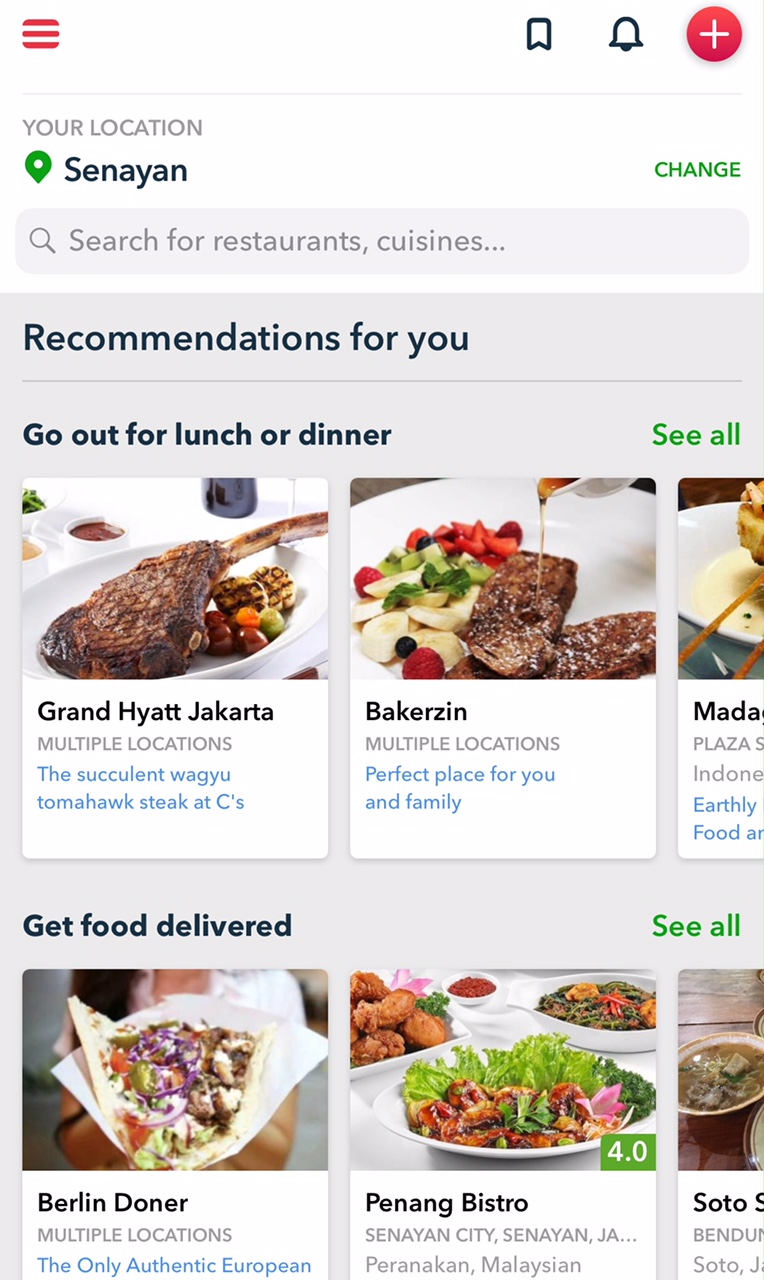Change your current location
The image size is (764, 1280).
pos(697,170)
